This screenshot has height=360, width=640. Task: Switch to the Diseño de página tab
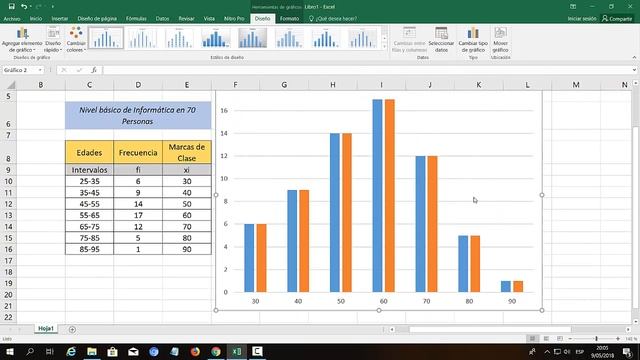point(97,19)
